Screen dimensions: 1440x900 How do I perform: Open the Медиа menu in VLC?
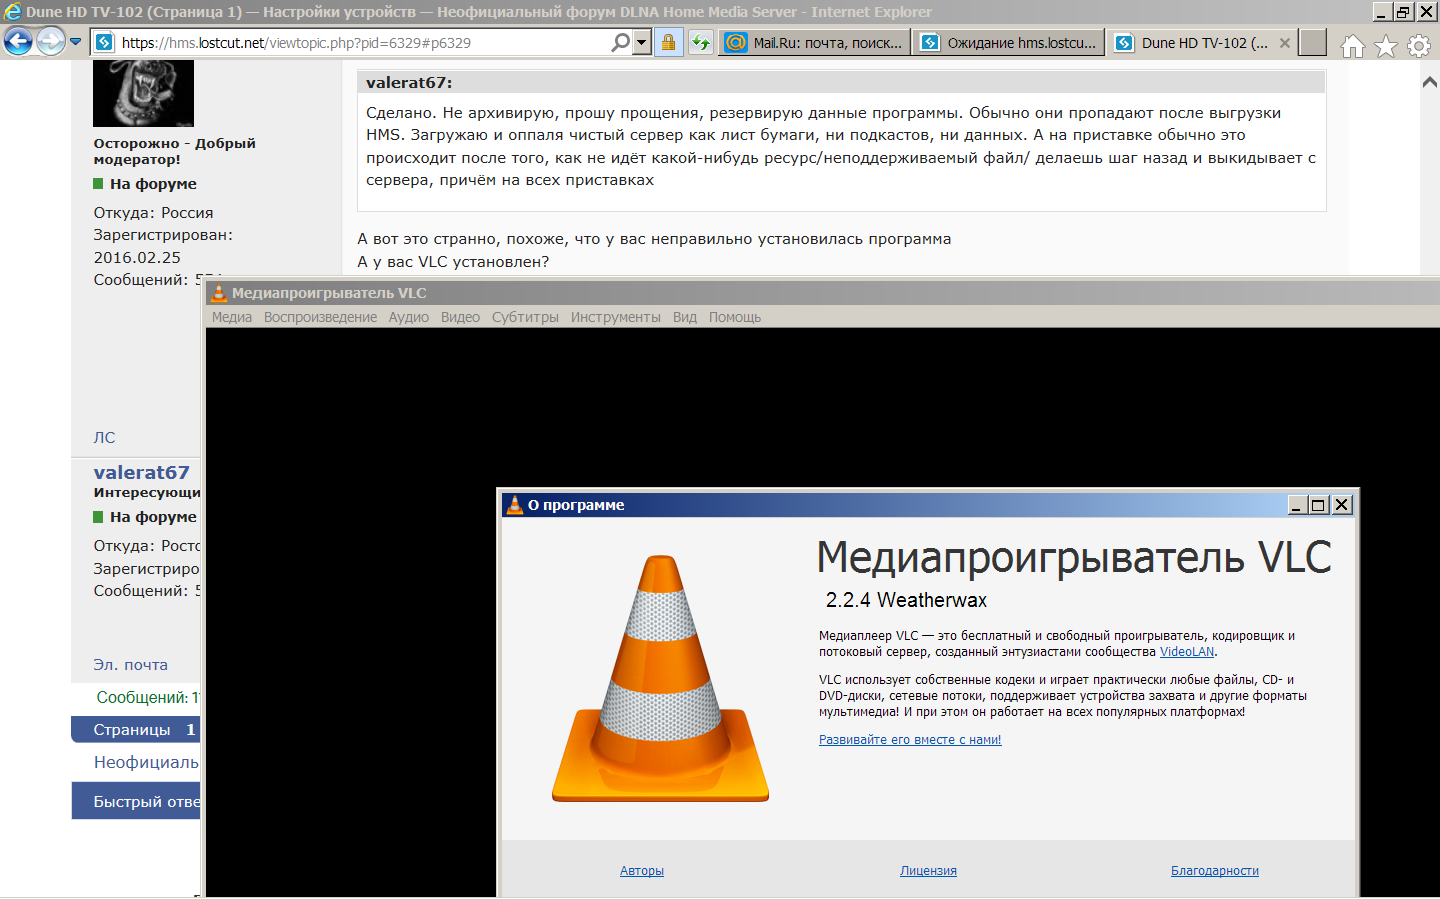click(232, 317)
